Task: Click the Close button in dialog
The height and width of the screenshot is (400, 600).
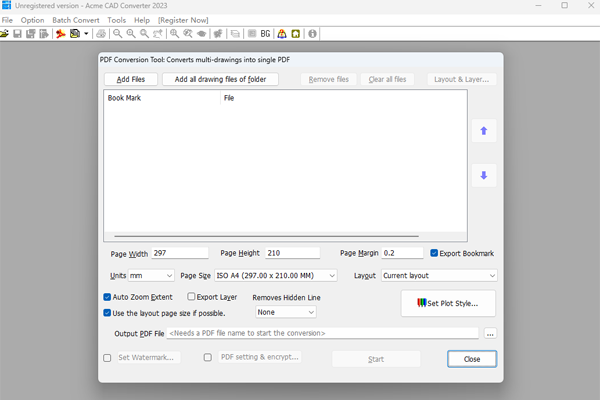Action: 472,359
